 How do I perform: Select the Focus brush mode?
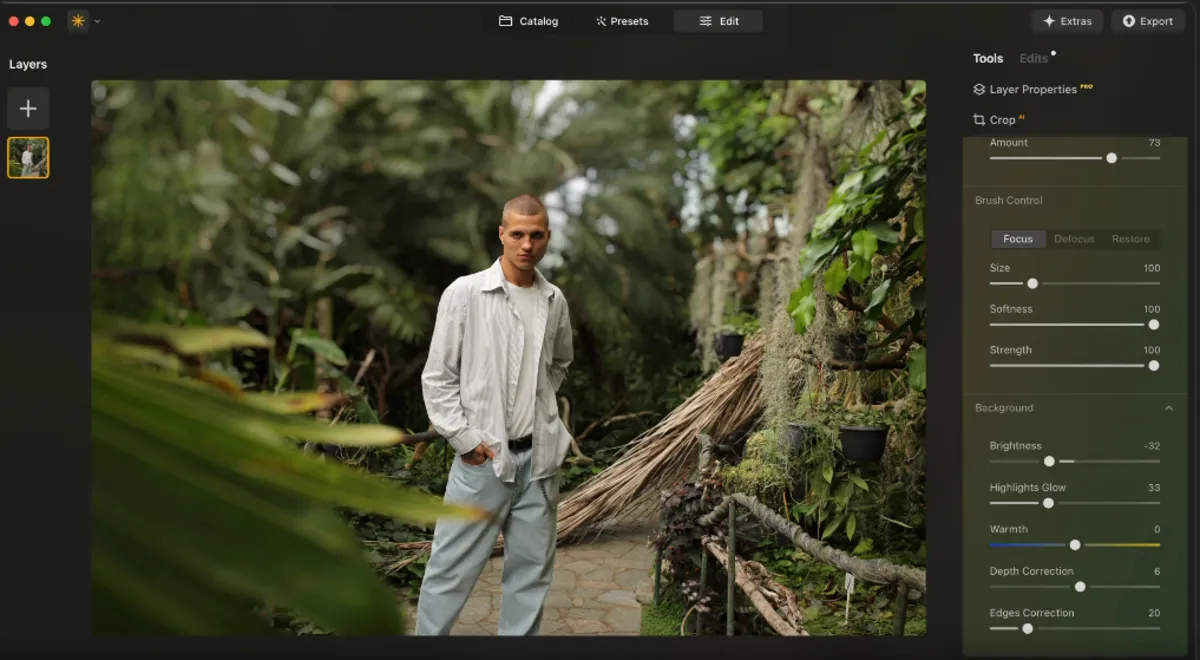coord(1017,238)
